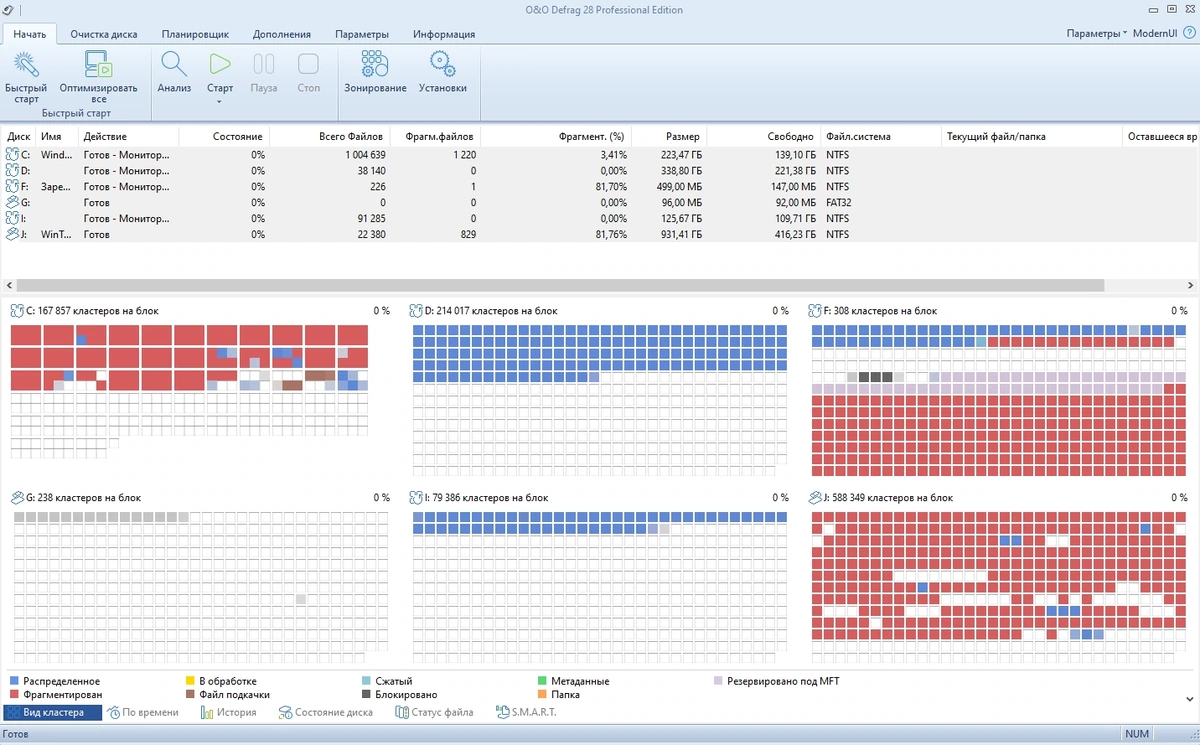Sort by Диск column header
This screenshot has height=745, width=1200.
coord(19,136)
